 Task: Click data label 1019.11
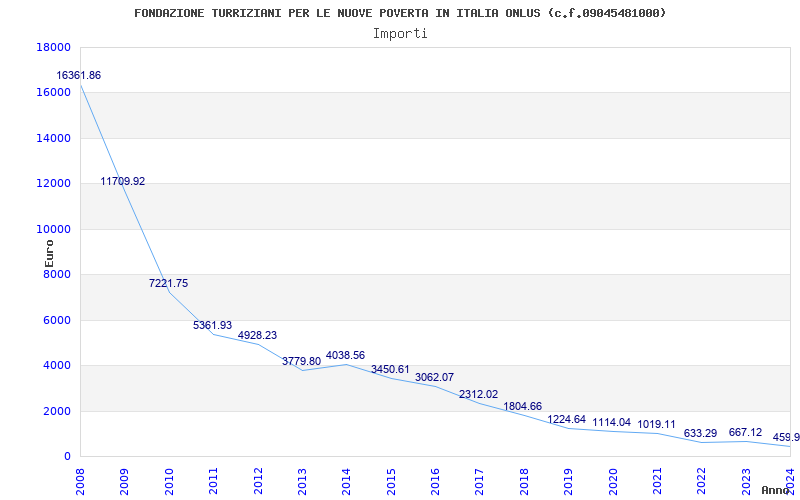(656, 424)
